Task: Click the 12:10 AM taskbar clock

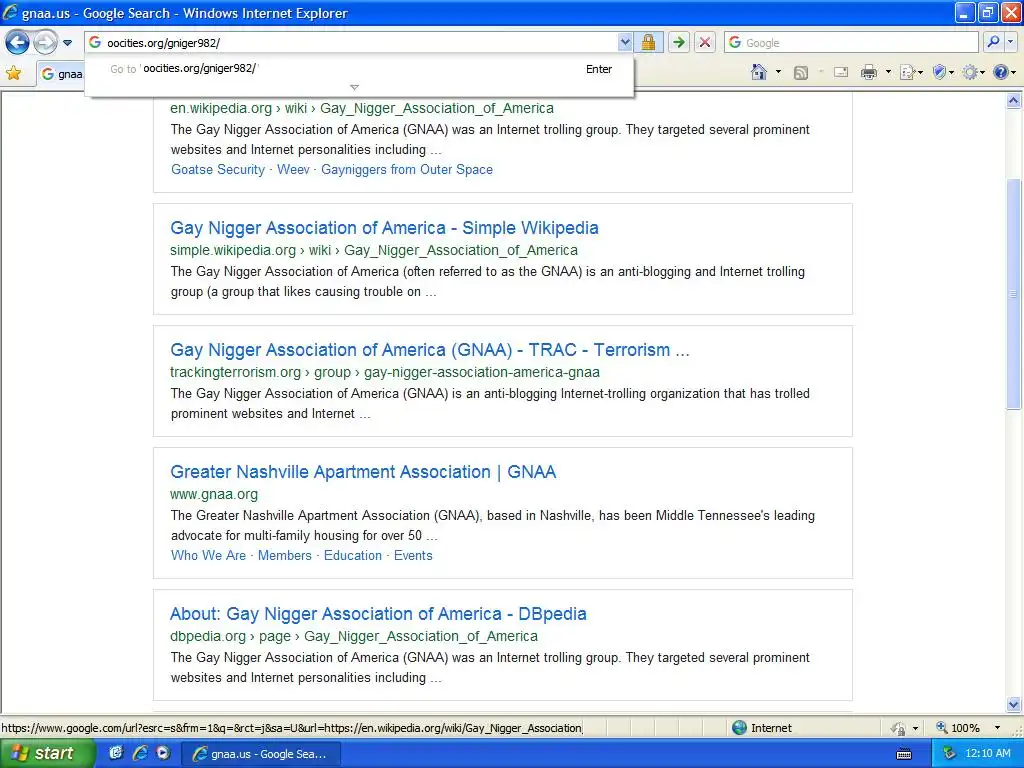Action: pos(988,754)
